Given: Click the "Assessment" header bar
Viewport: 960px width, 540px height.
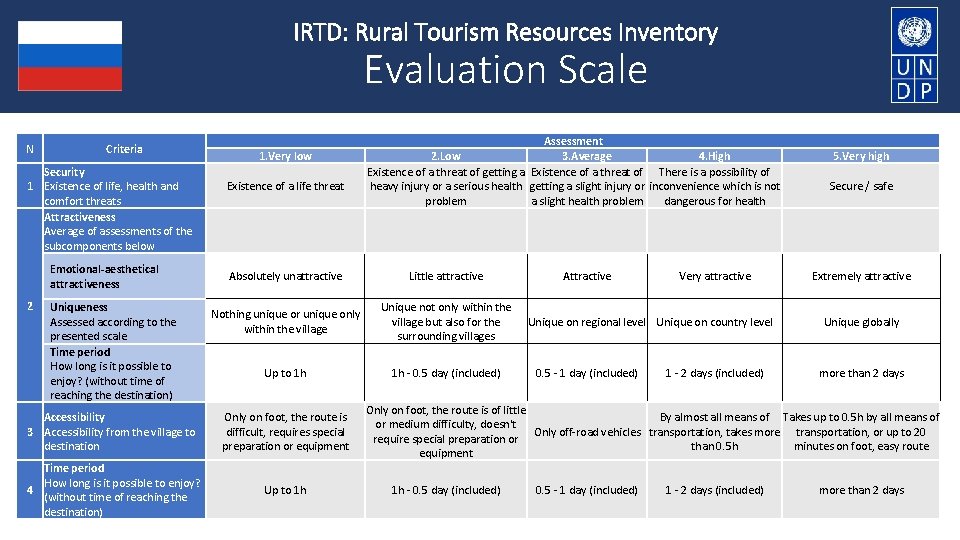Looking at the screenshot, I should (573, 141).
